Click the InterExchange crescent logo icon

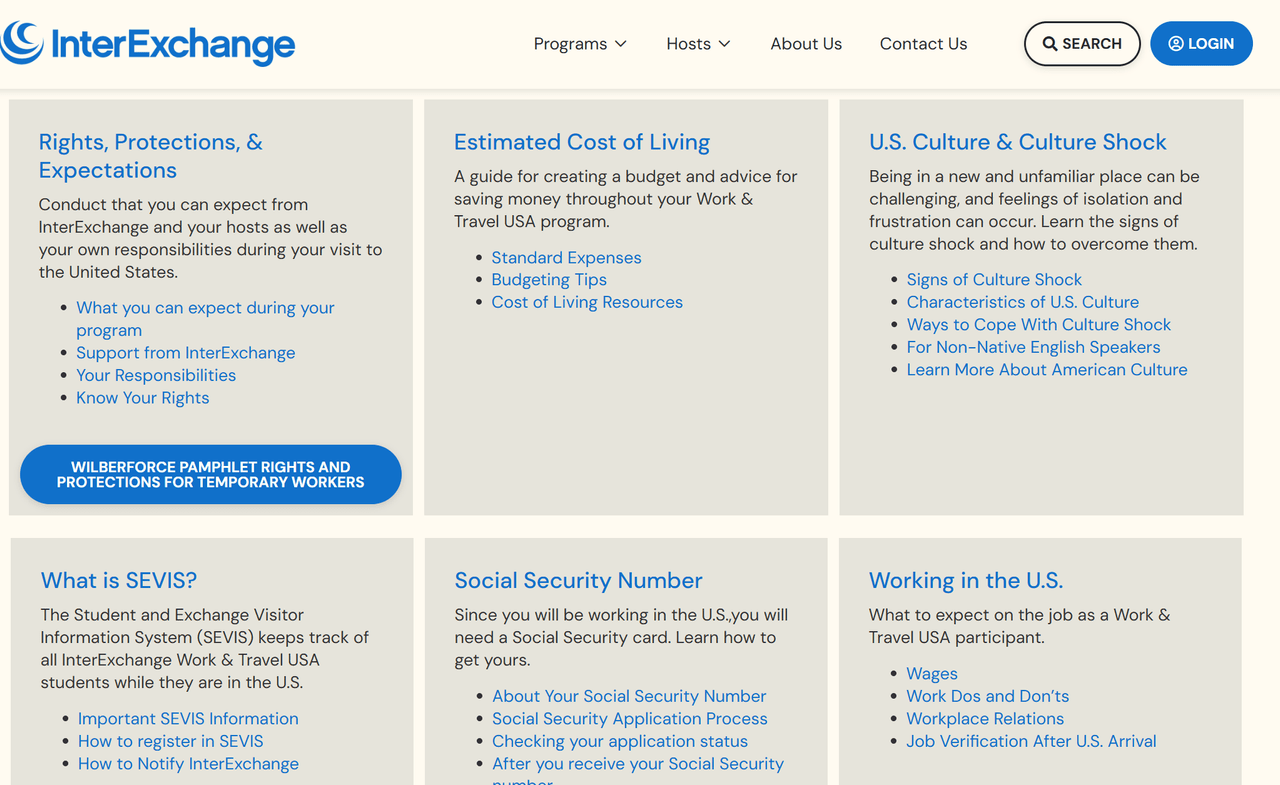click(x=21, y=43)
